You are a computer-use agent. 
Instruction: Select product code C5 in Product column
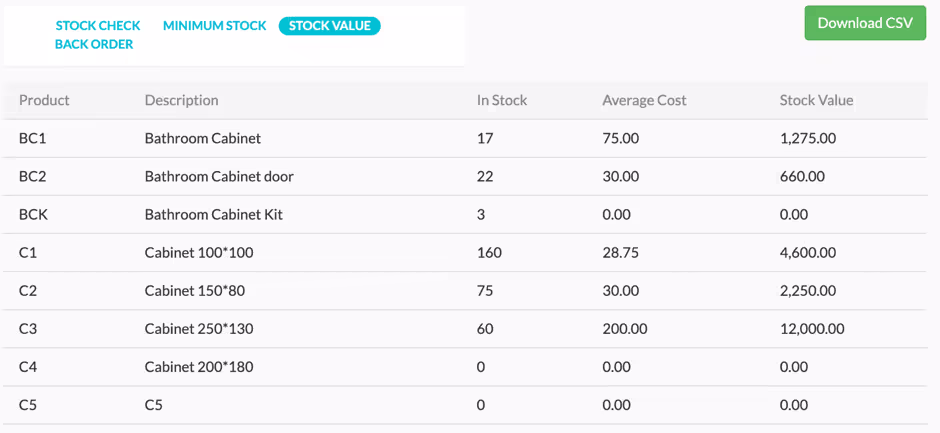click(x=28, y=405)
